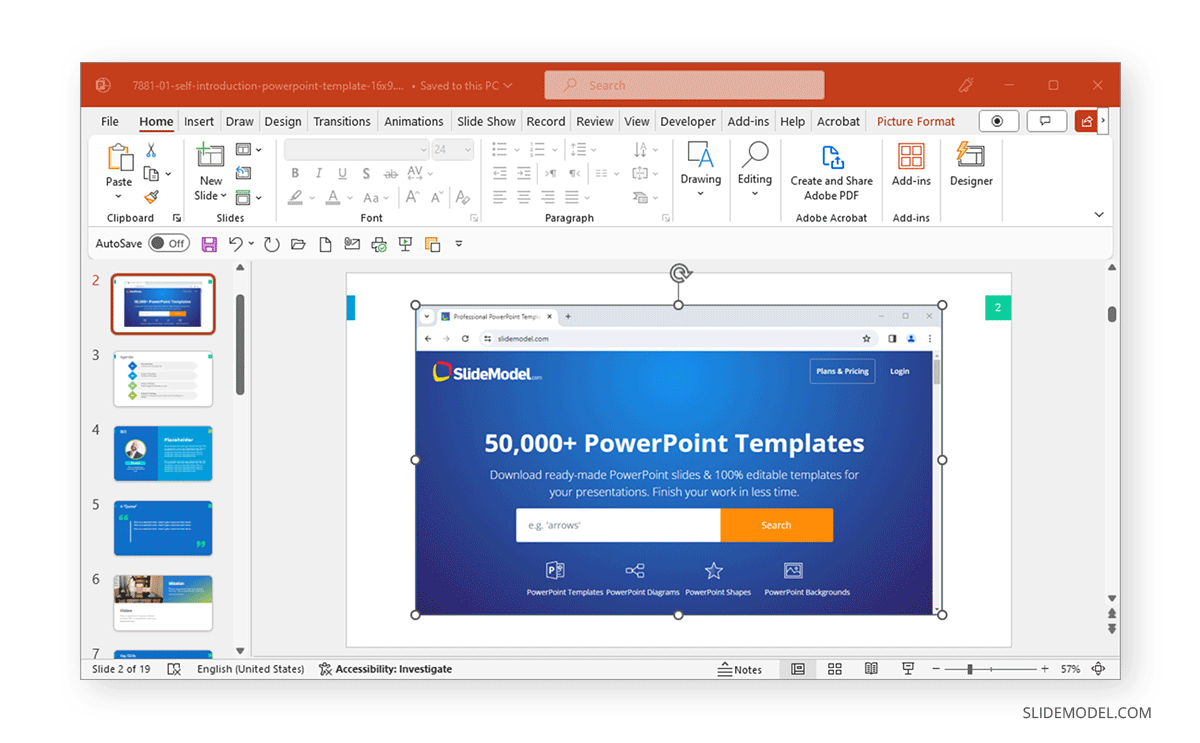Switch to Normal view in status bar
Image resolution: width=1200 pixels, height=743 pixels.
click(x=798, y=669)
